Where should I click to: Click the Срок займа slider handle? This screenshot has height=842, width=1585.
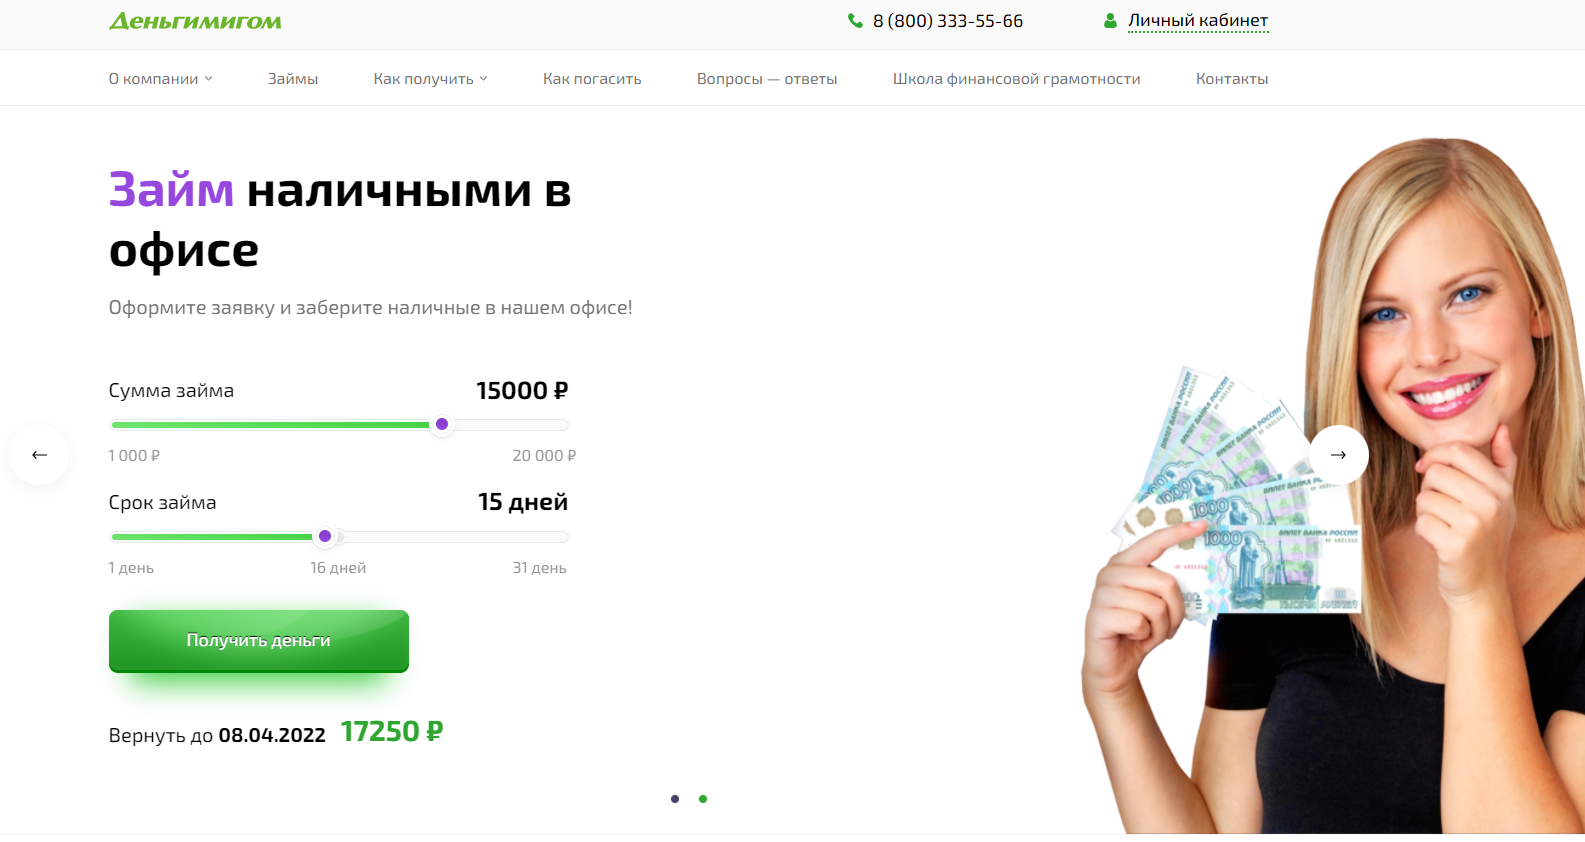[325, 536]
